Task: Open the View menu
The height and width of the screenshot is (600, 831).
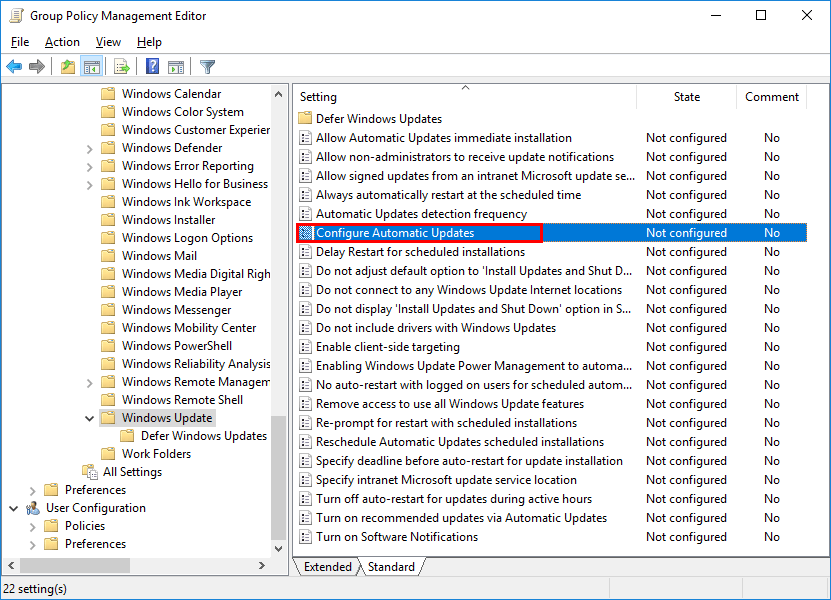Action: point(108,42)
